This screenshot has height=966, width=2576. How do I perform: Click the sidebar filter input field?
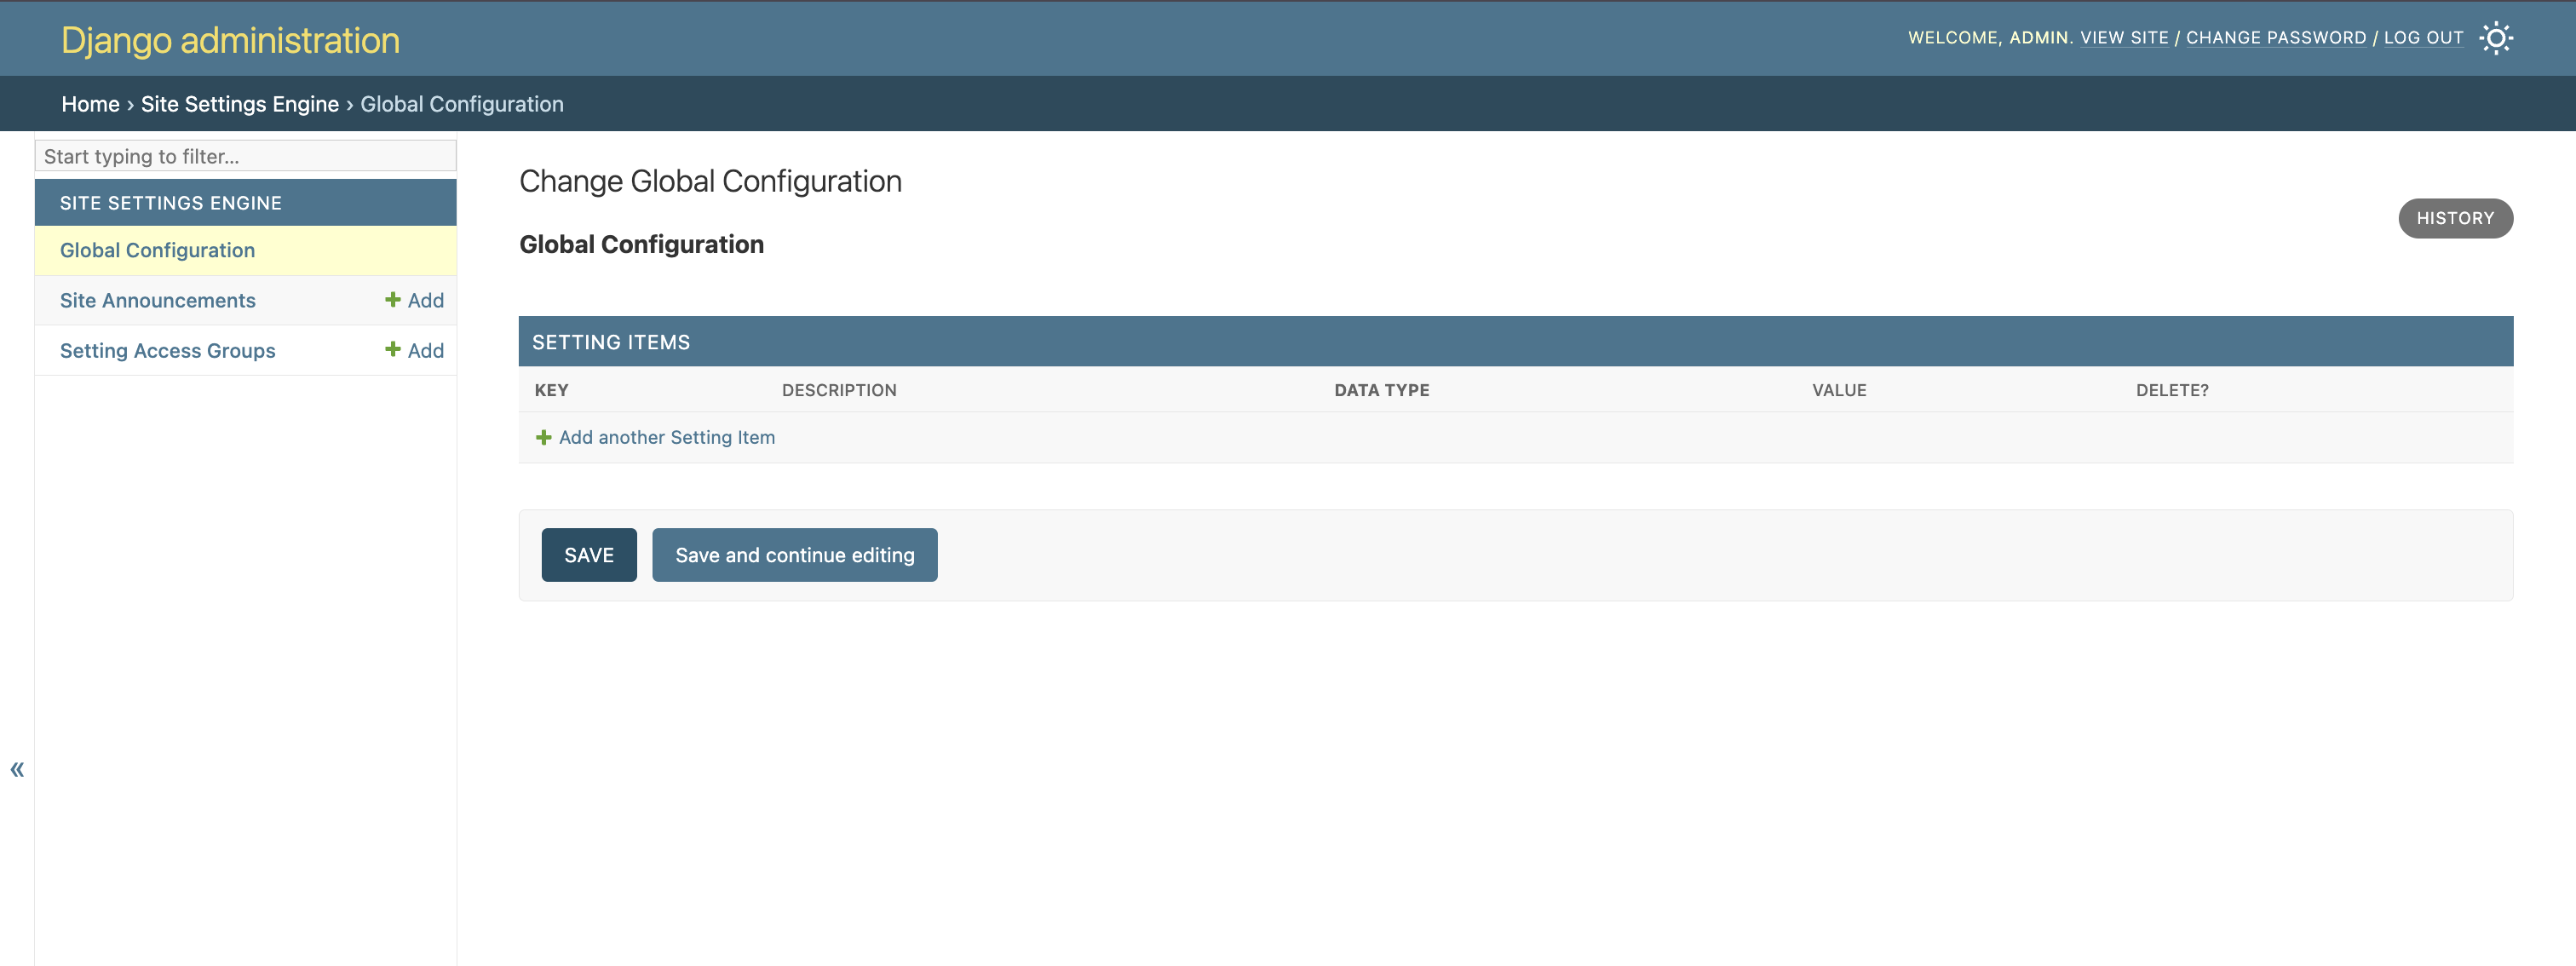pos(245,156)
